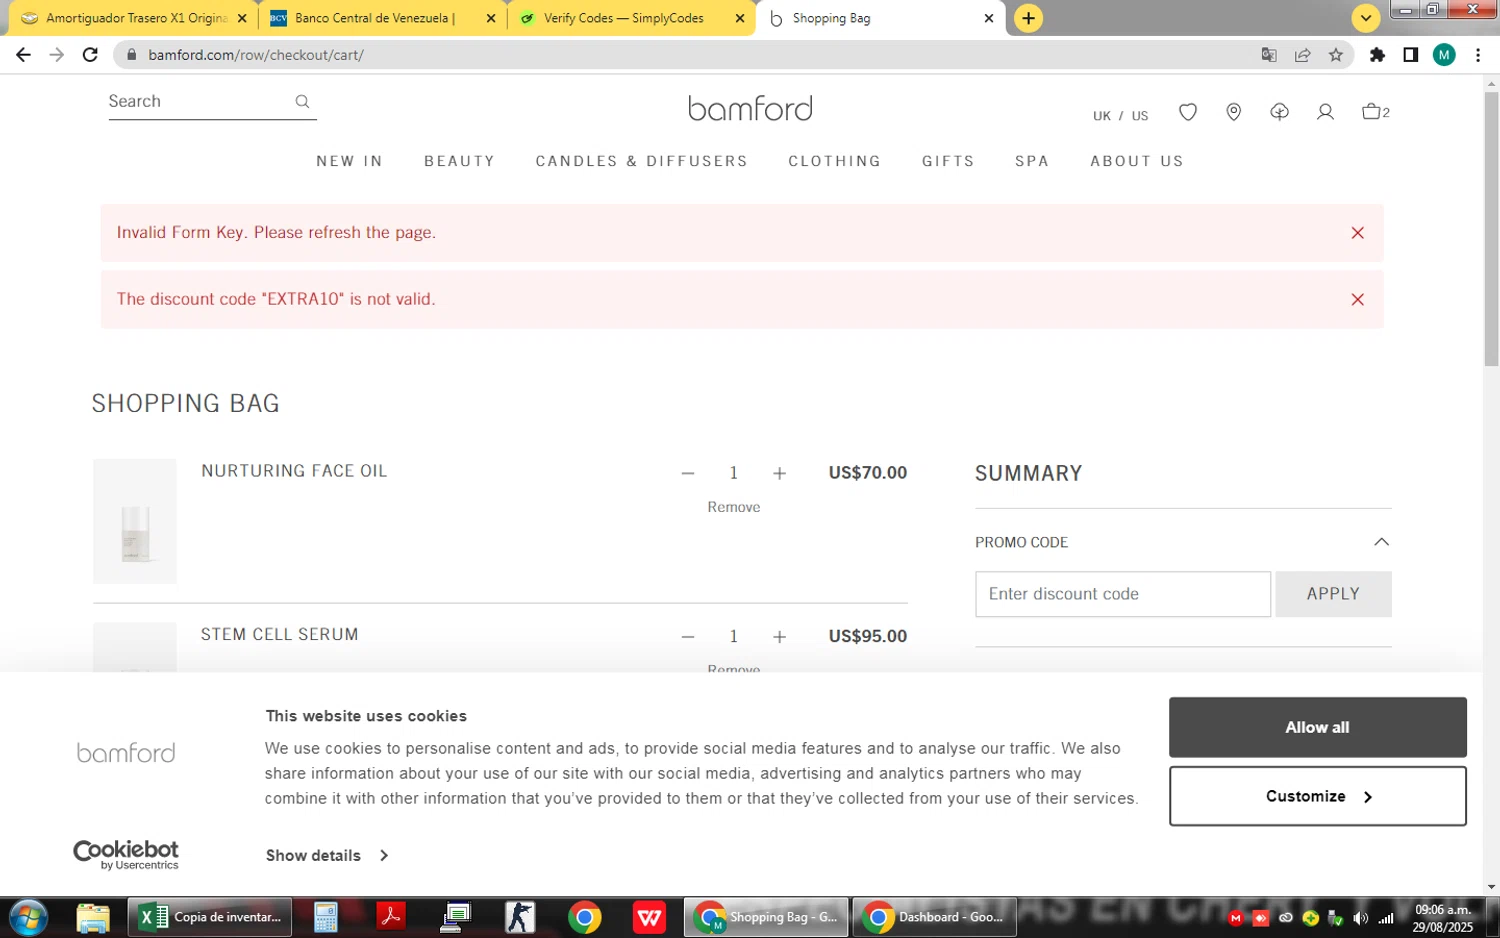Open the CANDLES & DIFFUSERS menu

point(642,161)
